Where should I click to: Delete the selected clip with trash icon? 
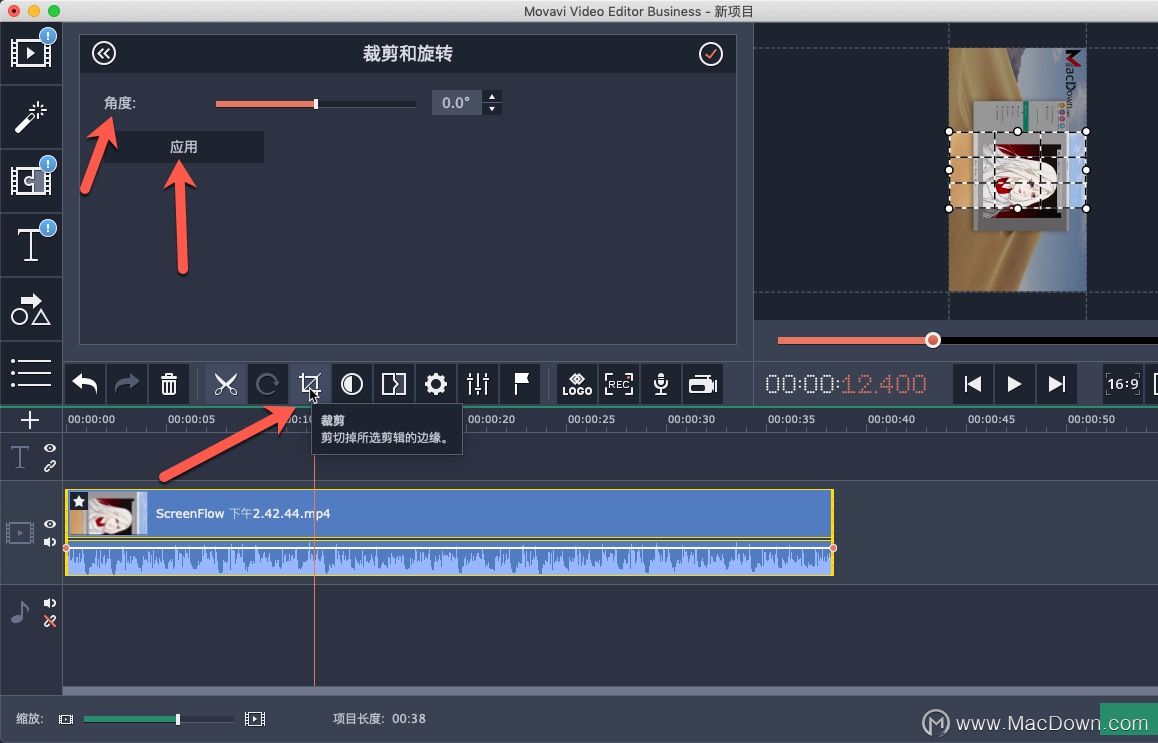(169, 384)
